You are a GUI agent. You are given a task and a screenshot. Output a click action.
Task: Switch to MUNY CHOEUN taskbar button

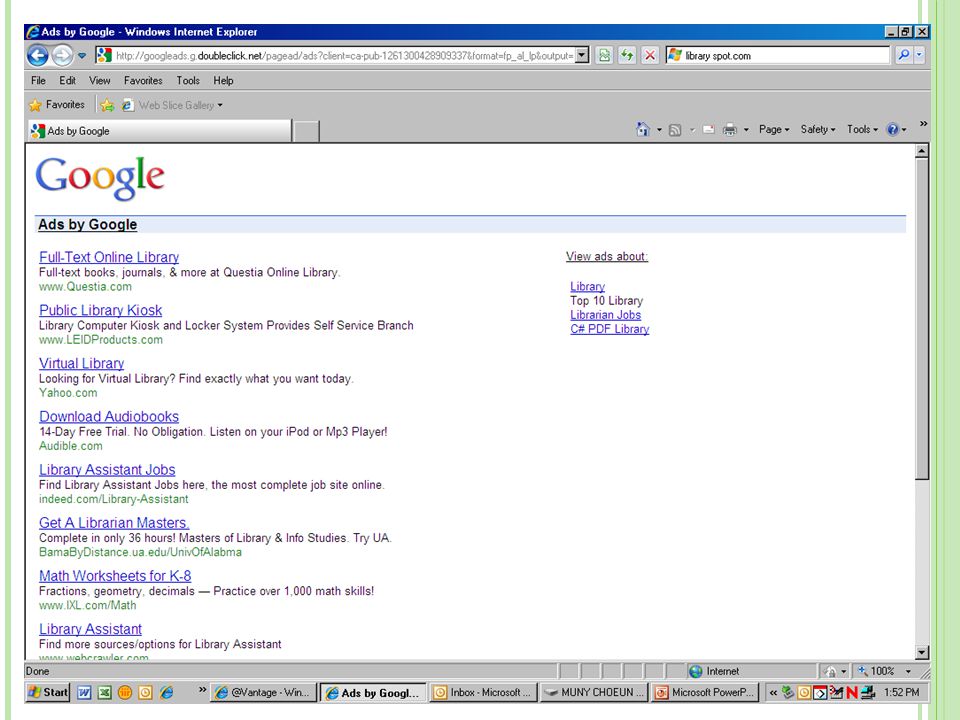[x=594, y=692]
